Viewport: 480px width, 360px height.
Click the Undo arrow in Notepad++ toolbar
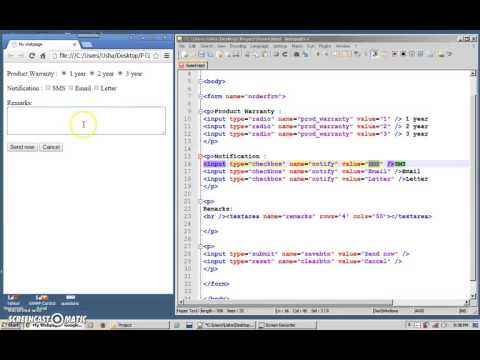coord(276,54)
